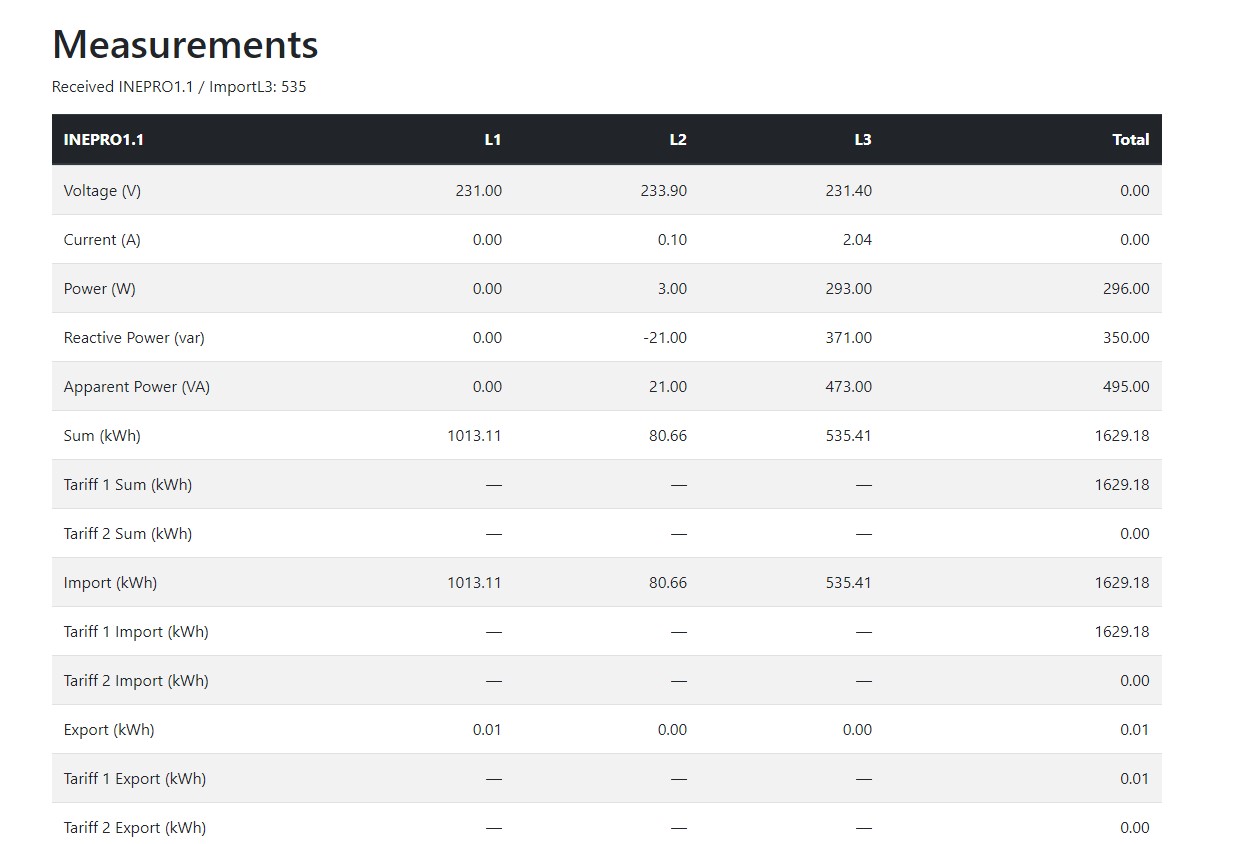Click the L1 value in the Sum (kWh) row
Viewport: 1255px width, 844px height.
[474, 436]
